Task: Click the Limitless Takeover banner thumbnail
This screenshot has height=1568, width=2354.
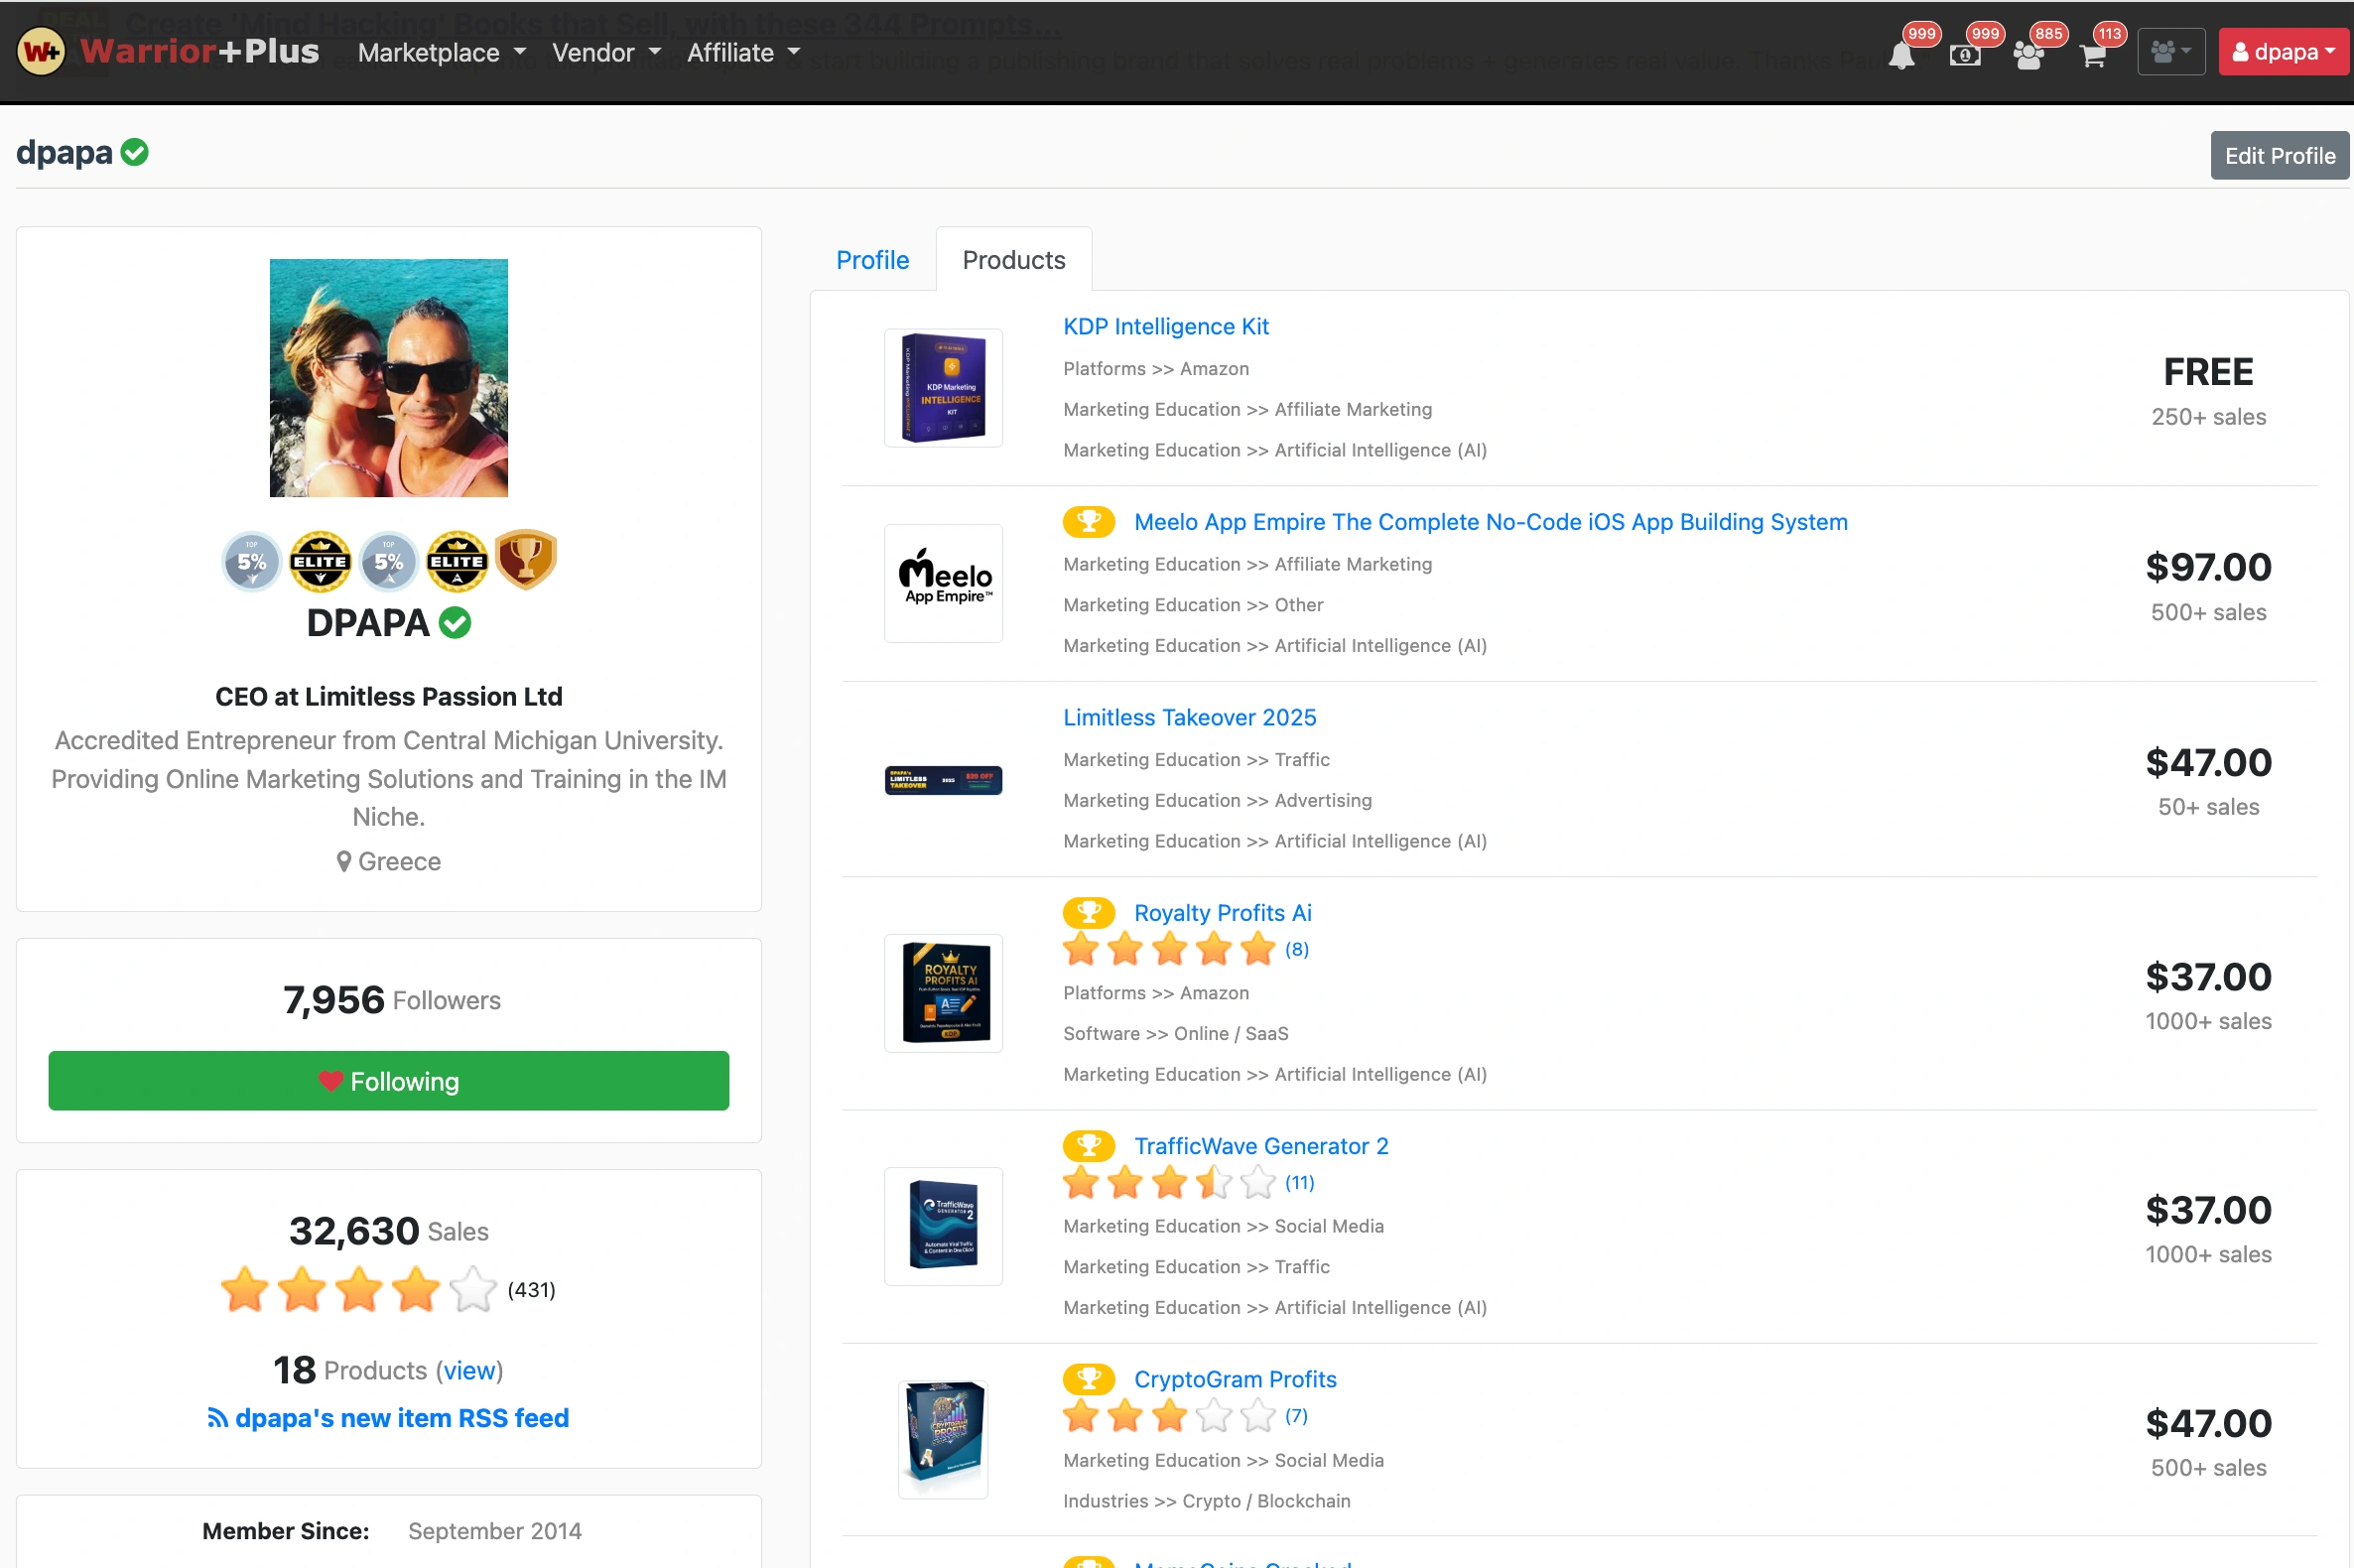Action: [943, 779]
